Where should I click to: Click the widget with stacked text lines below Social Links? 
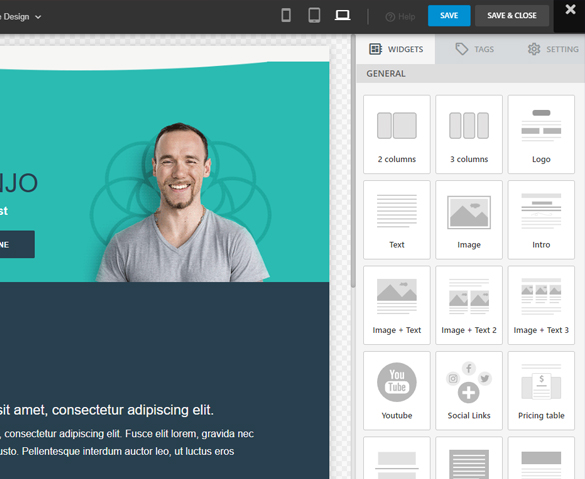[x=469, y=458]
